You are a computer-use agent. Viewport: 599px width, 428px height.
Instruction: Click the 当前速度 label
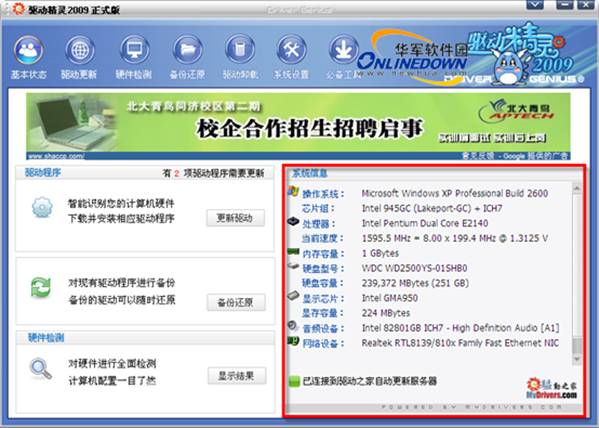(x=322, y=238)
